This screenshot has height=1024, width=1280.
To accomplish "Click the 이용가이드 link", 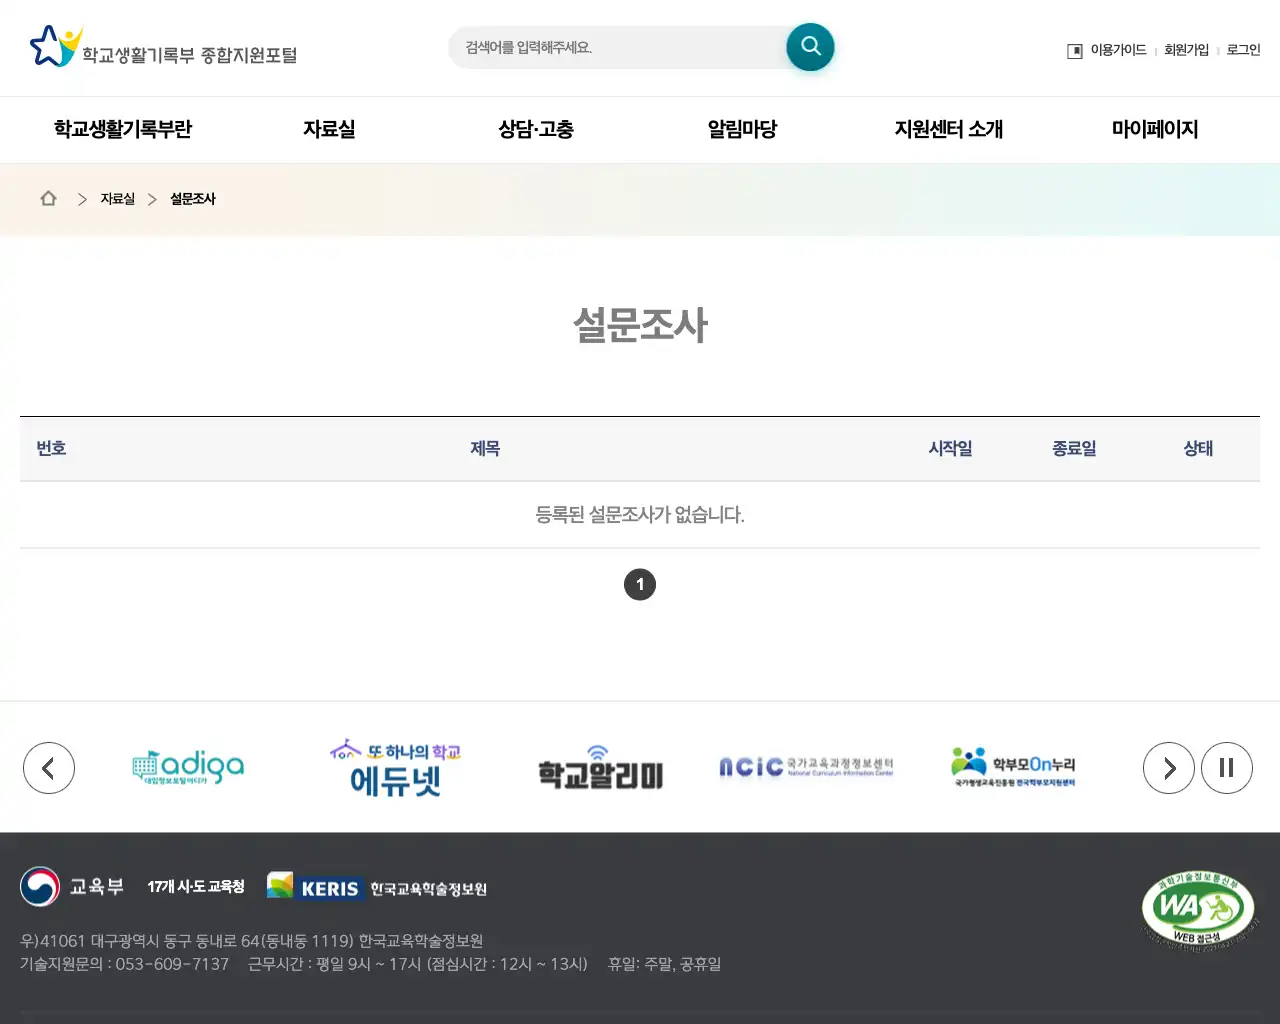I will tap(1118, 50).
